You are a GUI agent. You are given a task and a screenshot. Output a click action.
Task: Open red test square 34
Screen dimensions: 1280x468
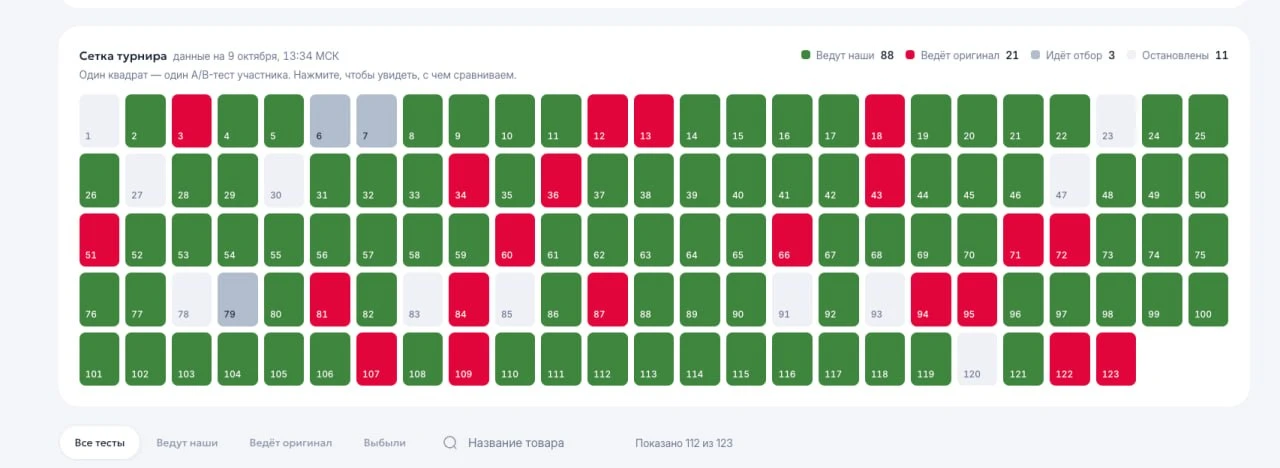[x=469, y=180]
